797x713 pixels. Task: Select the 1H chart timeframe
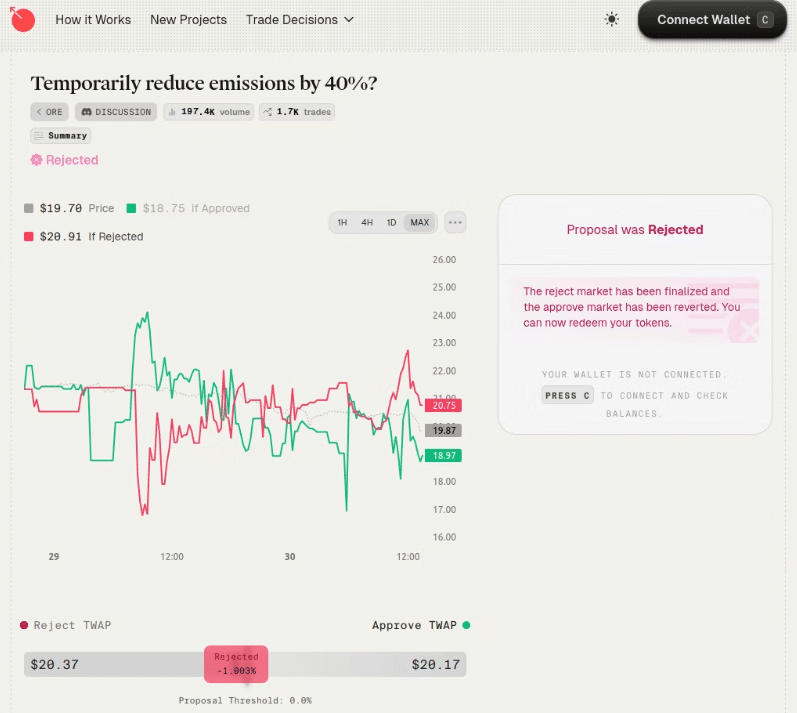pyautogui.click(x=342, y=222)
